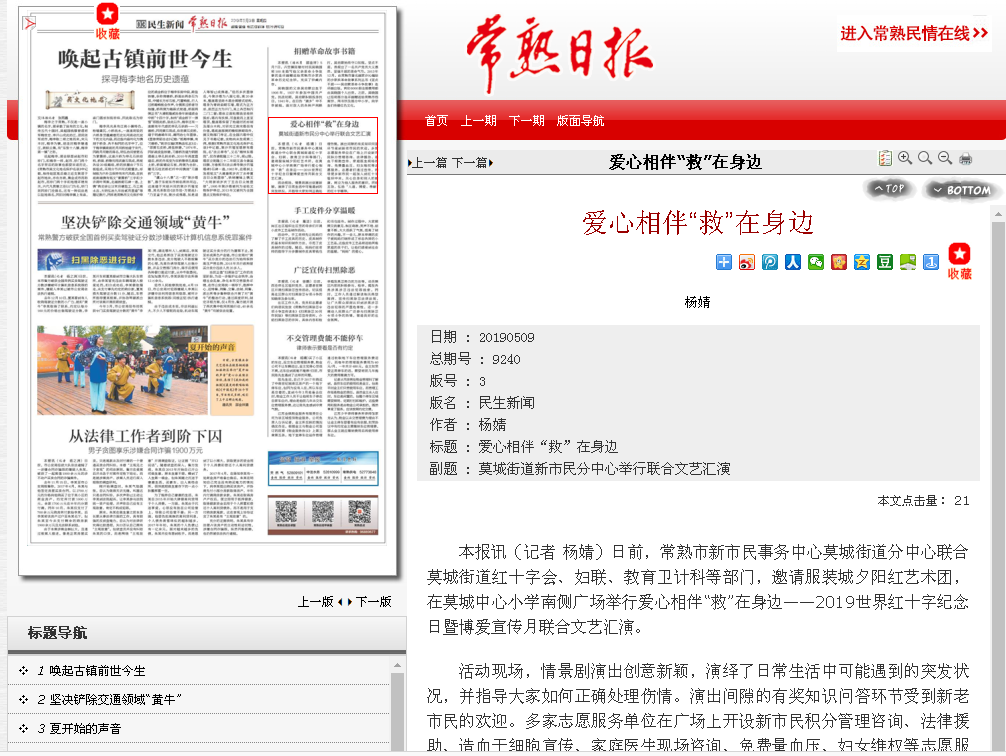Click the date value 20190509
The height and width of the screenshot is (756, 1006).
point(506,338)
